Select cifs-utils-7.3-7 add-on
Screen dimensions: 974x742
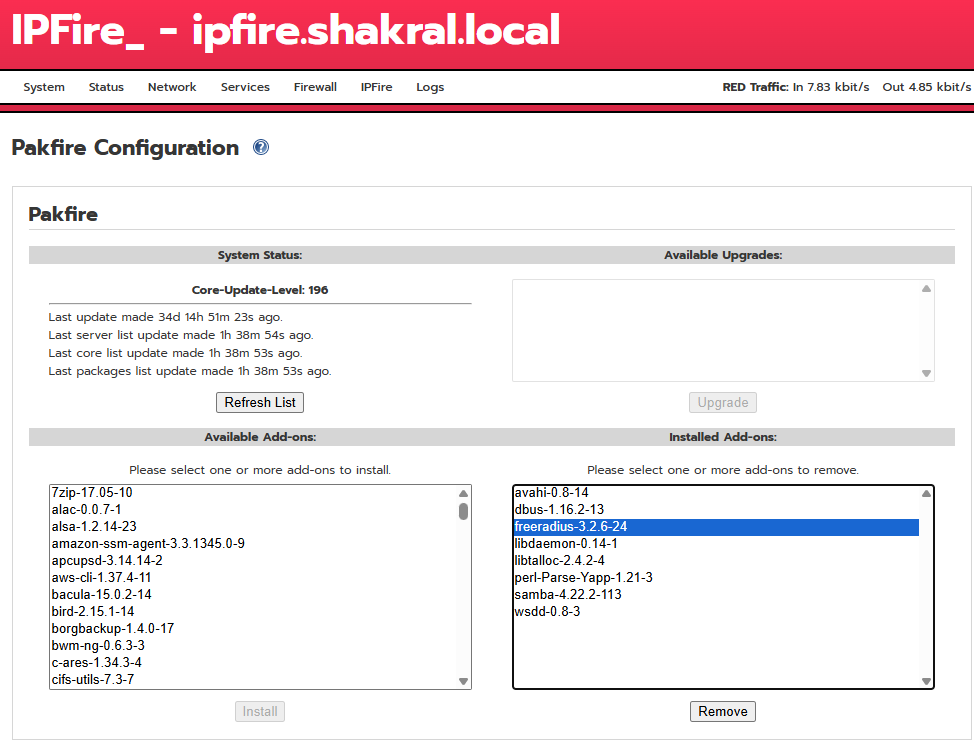(253, 680)
